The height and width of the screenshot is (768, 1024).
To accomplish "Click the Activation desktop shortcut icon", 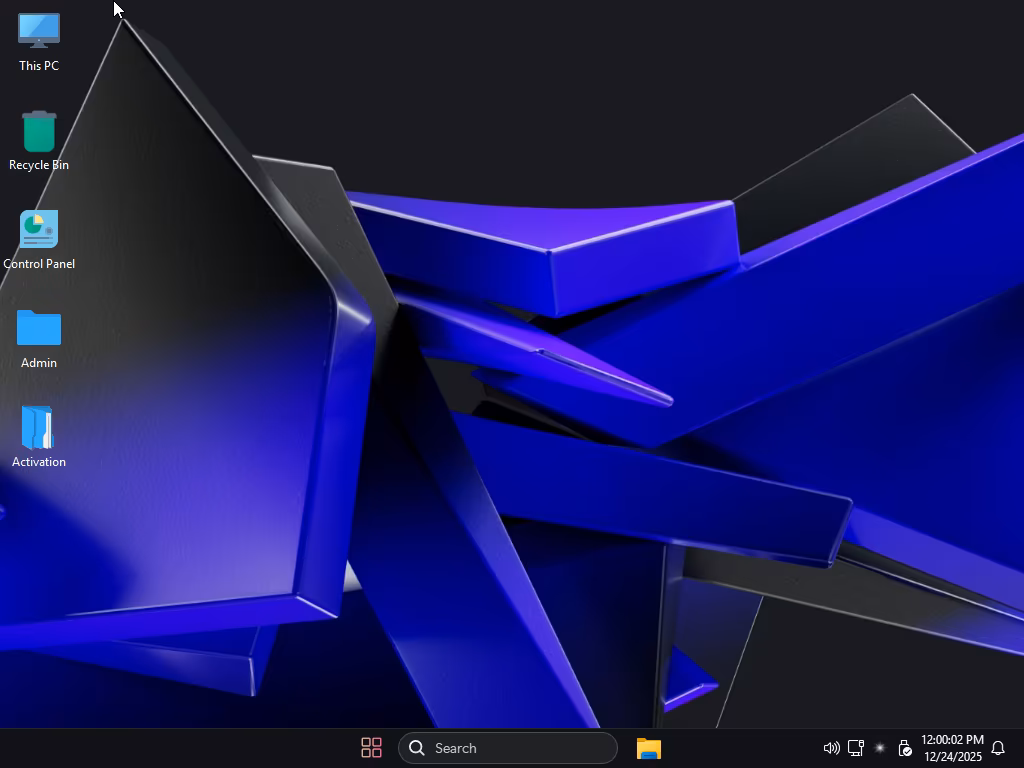I will (x=39, y=428).
